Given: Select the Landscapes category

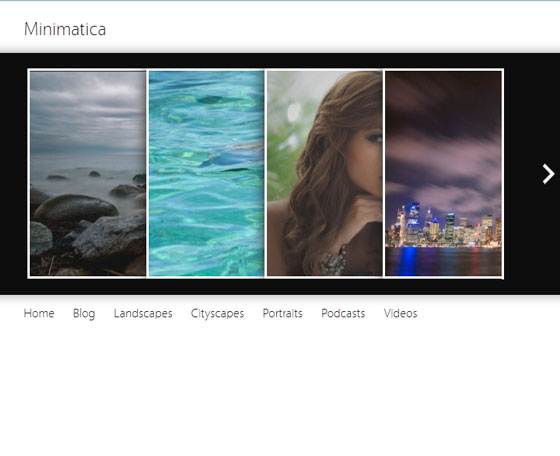Looking at the screenshot, I should (x=143, y=314).
